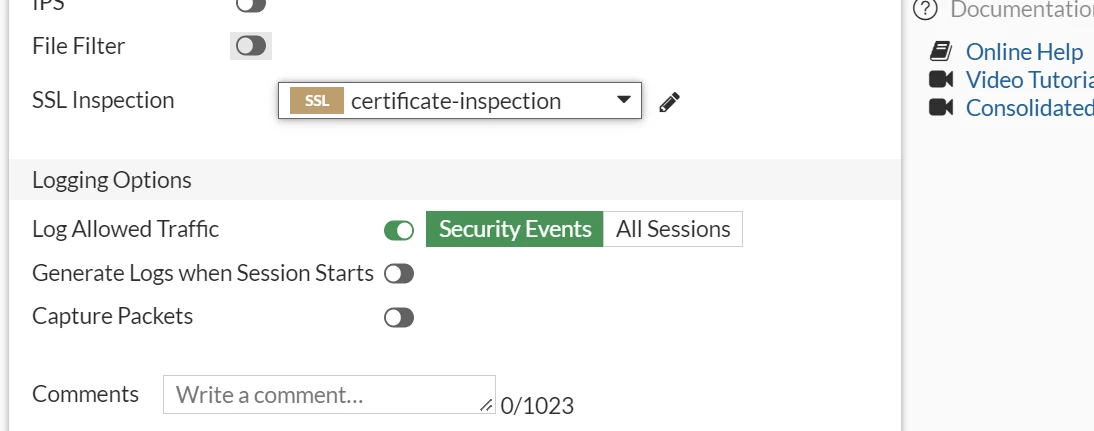Click the pencil icon to edit SSL profile
The width and height of the screenshot is (1094, 431).
tap(669, 103)
